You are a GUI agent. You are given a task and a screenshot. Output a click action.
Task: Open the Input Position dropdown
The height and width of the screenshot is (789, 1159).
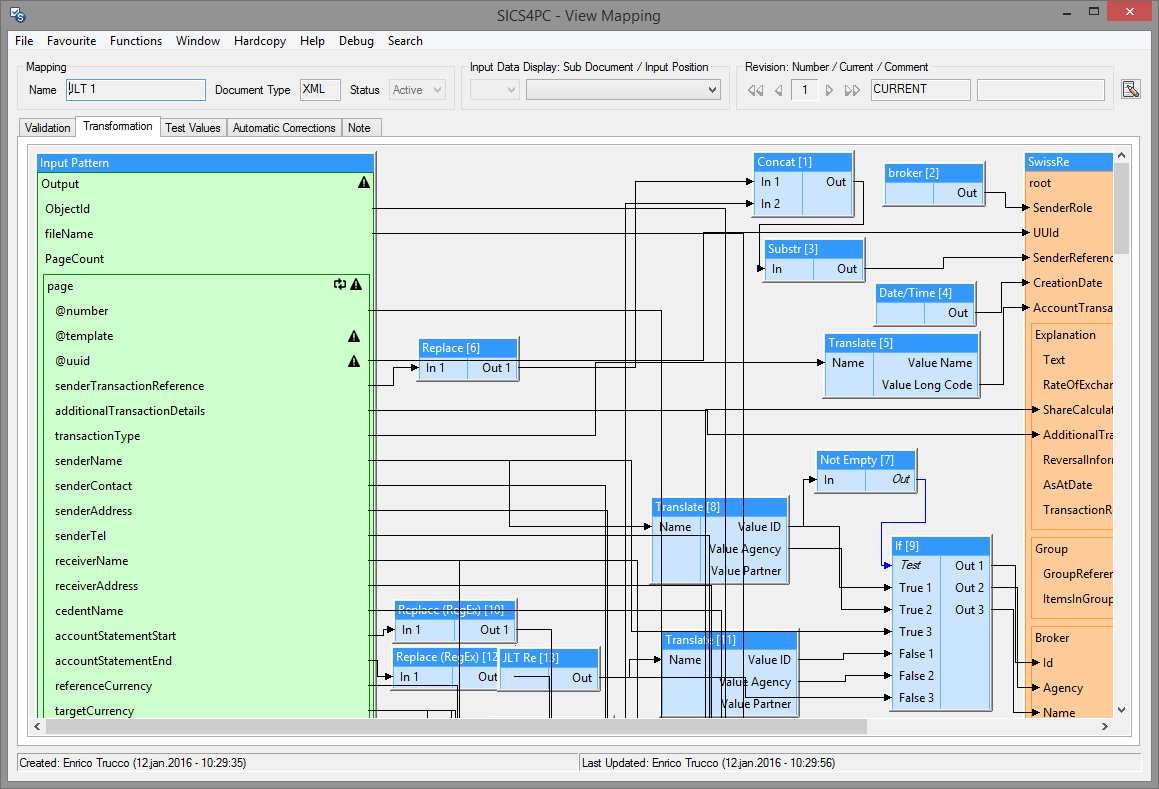tap(623, 90)
